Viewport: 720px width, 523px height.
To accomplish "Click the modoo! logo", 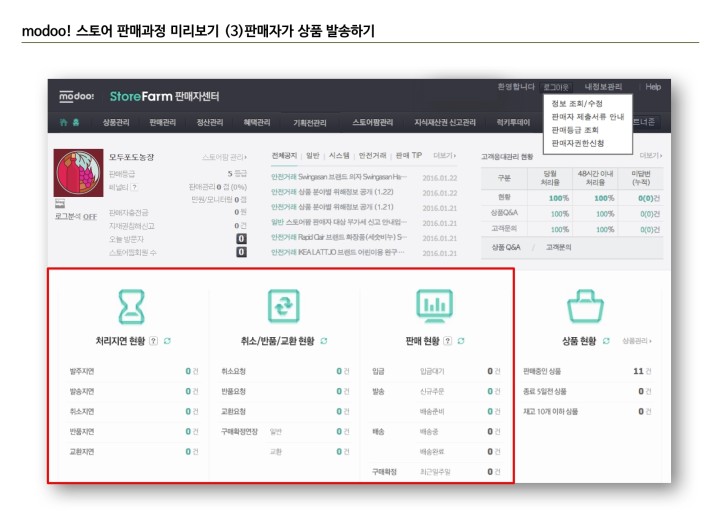I will pyautogui.click(x=76, y=96).
